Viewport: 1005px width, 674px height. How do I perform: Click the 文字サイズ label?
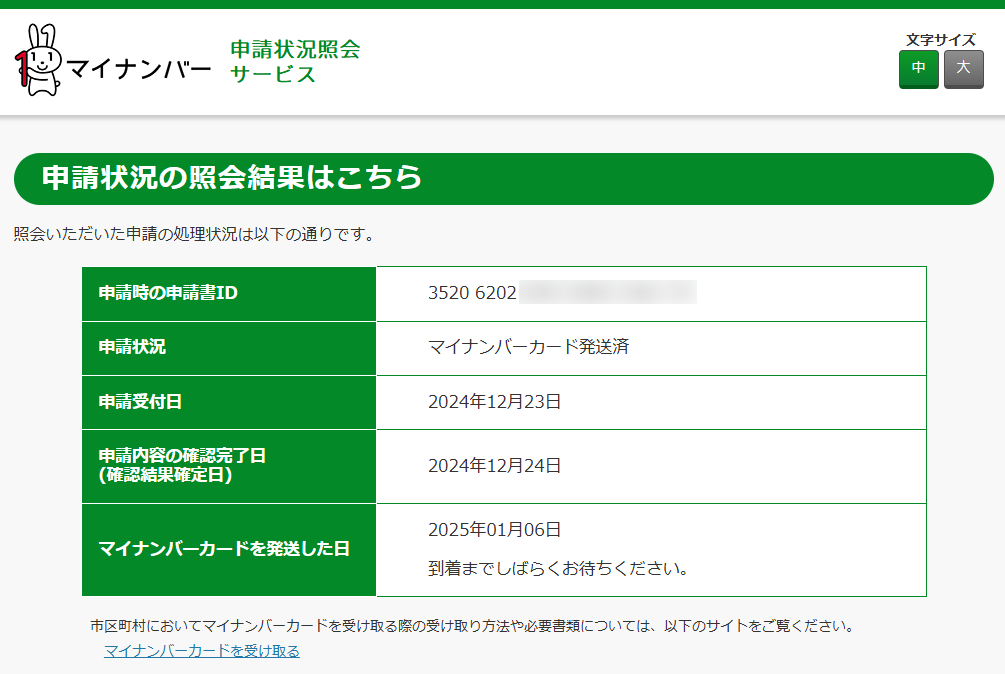point(941,40)
